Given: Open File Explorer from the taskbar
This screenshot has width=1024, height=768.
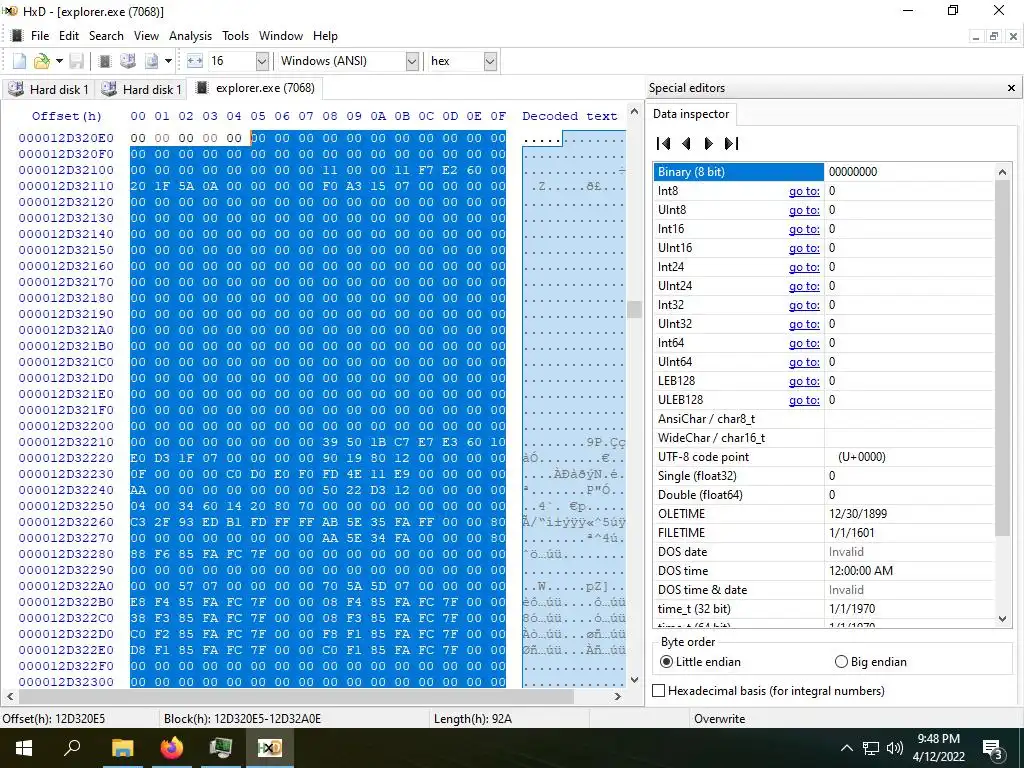Looking at the screenshot, I should [x=122, y=748].
